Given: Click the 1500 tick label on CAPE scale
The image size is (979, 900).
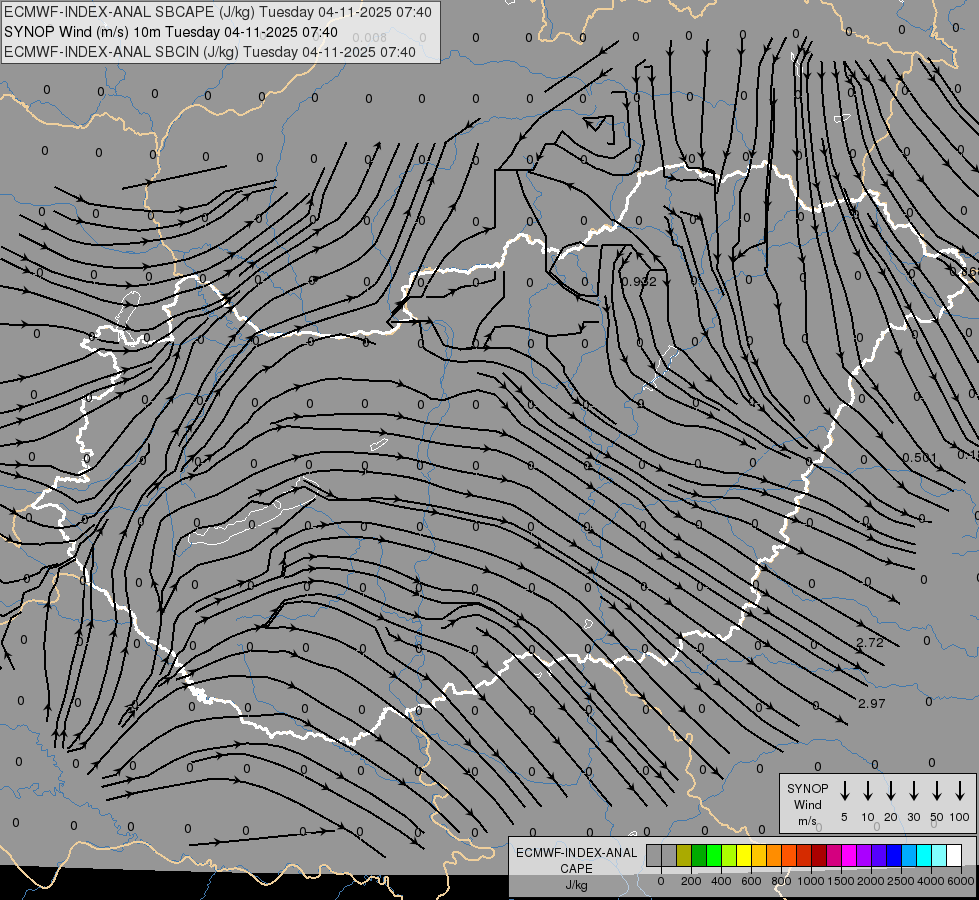Looking at the screenshot, I should pos(840,881).
